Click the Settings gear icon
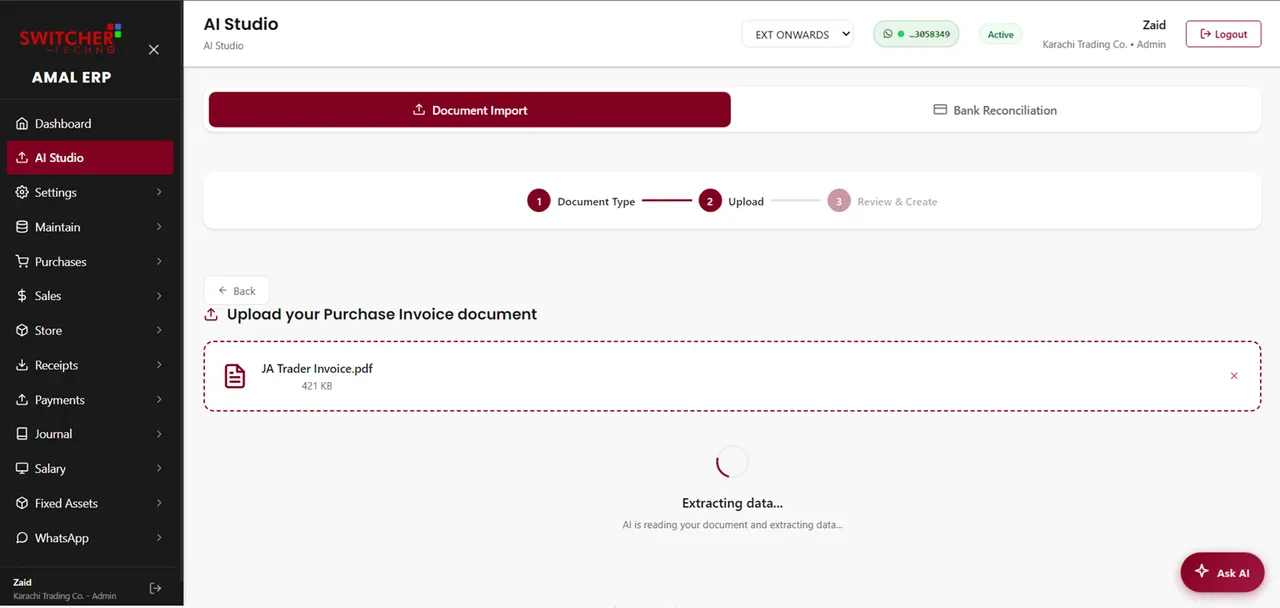This screenshot has height=608, width=1280. click(x=22, y=193)
